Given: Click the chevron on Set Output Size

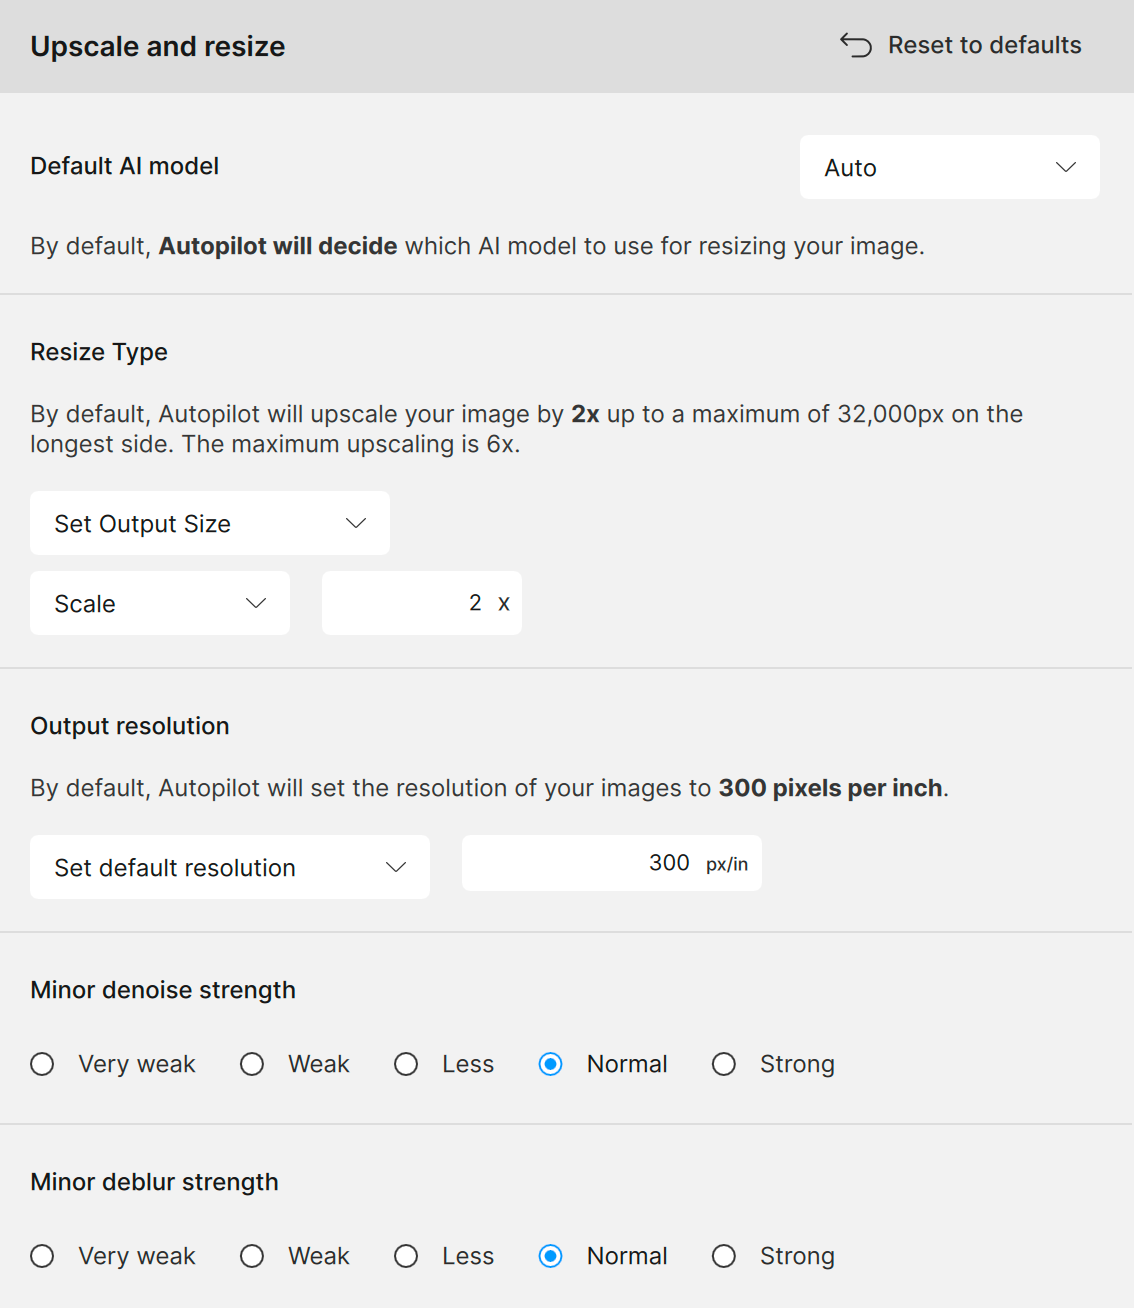Looking at the screenshot, I should 356,523.
